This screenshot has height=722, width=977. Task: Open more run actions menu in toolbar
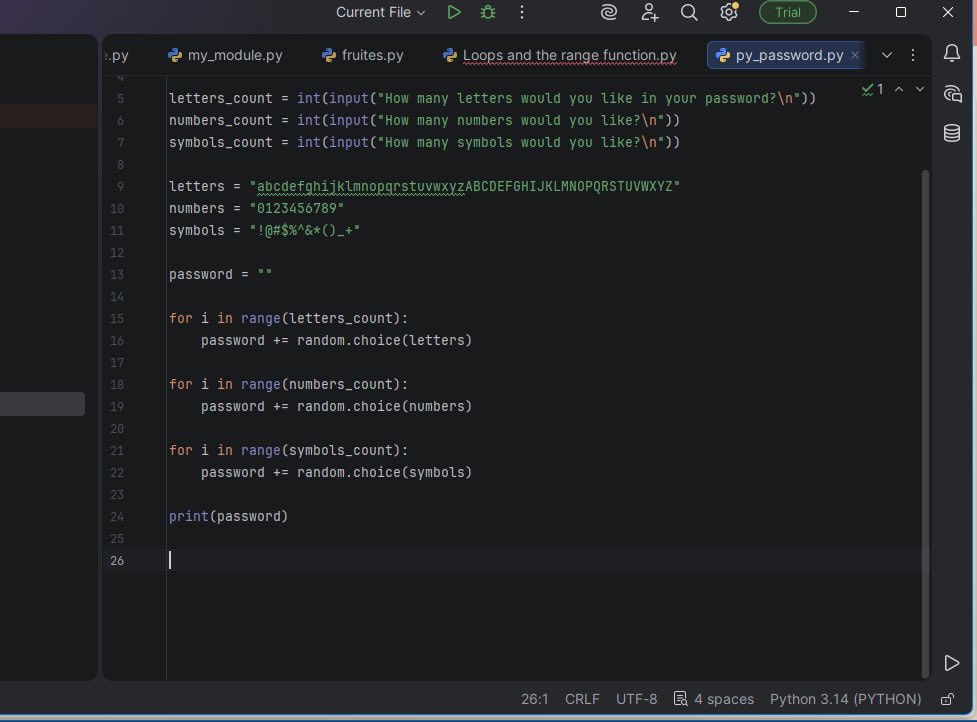522,12
